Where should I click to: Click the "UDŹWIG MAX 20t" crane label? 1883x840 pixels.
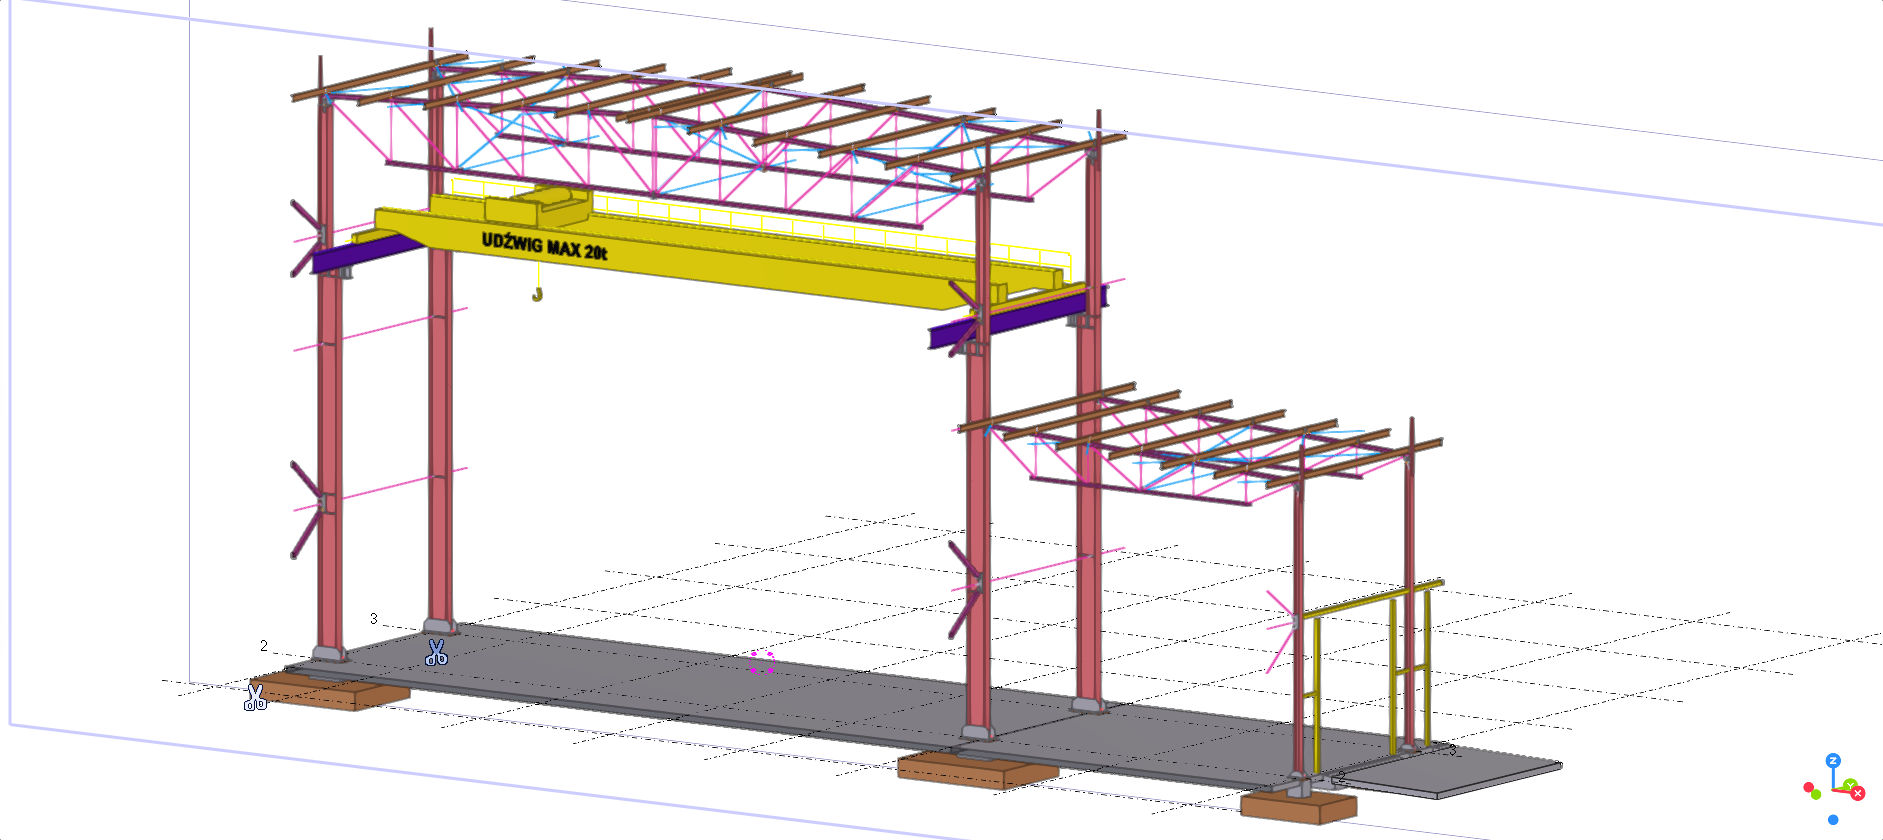(x=544, y=246)
